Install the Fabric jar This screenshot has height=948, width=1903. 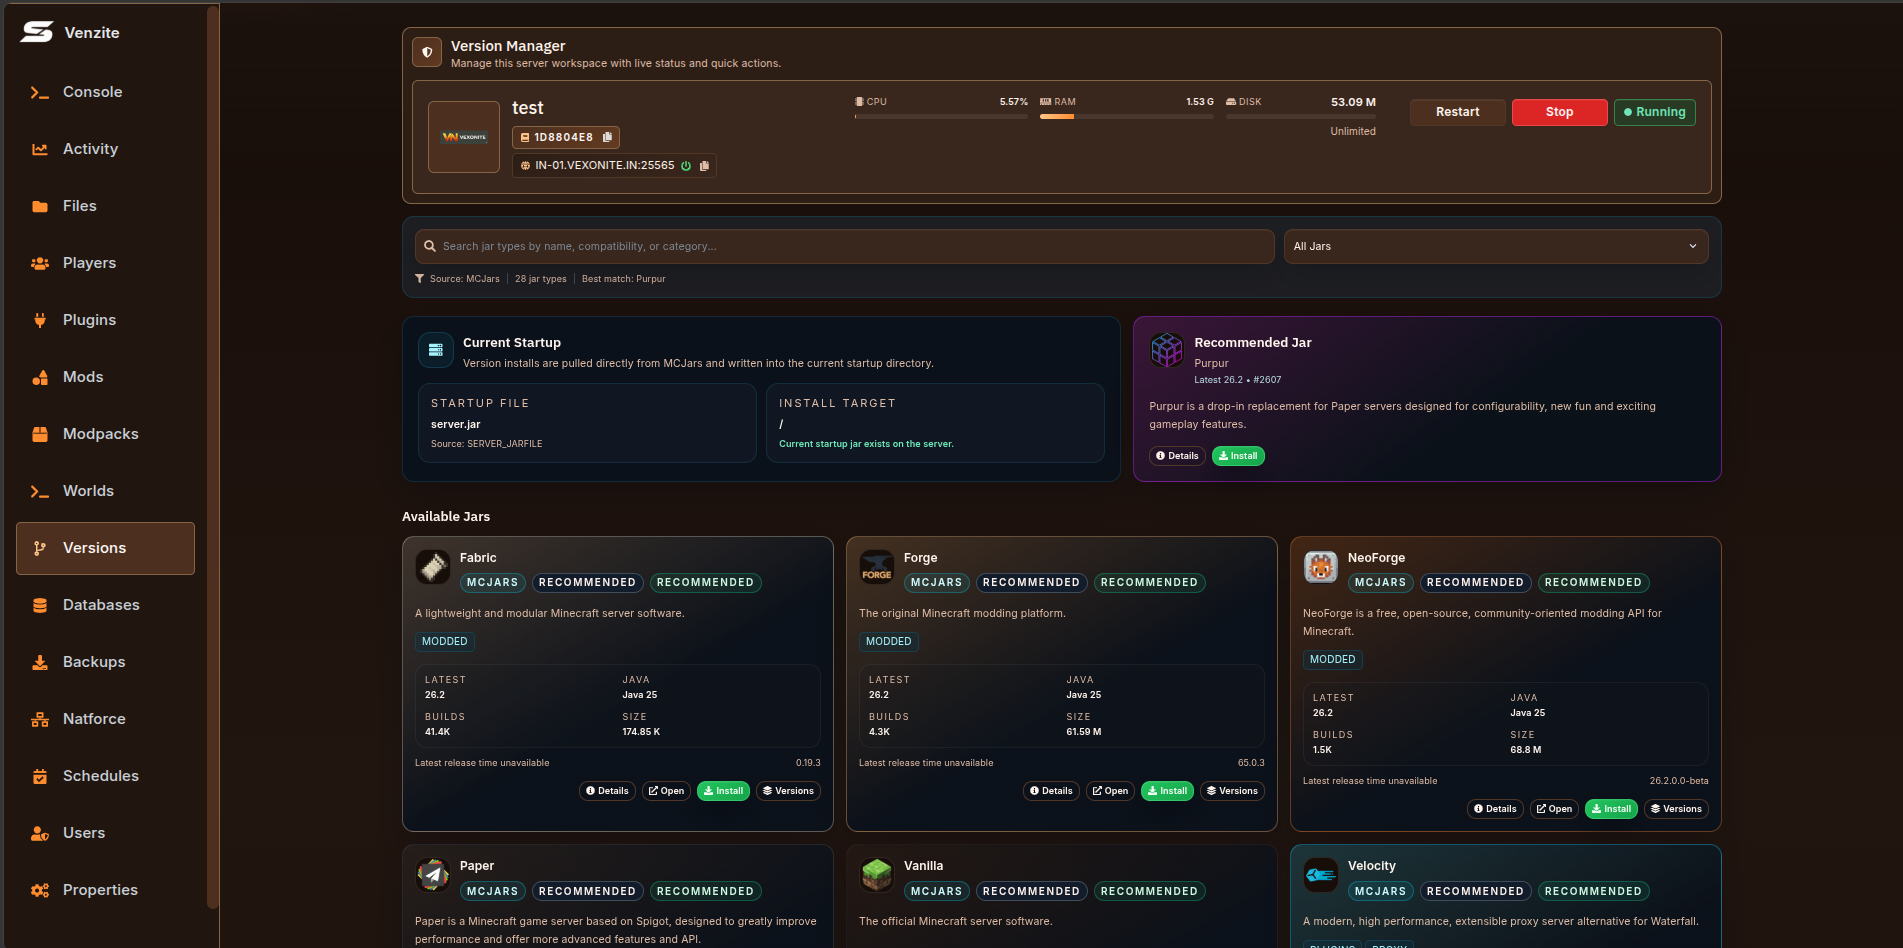click(x=723, y=791)
